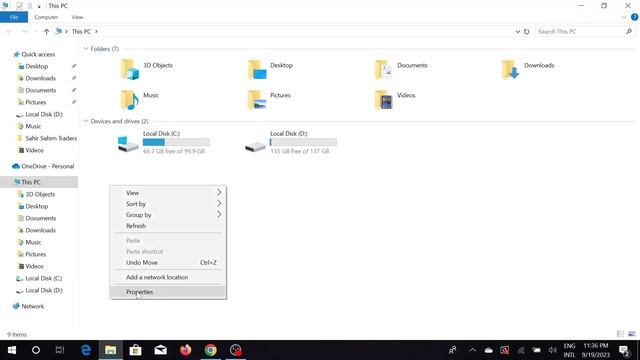Open the Downloads folder icon in Folders
Viewport: 640px width, 360px height.
[x=511, y=69]
